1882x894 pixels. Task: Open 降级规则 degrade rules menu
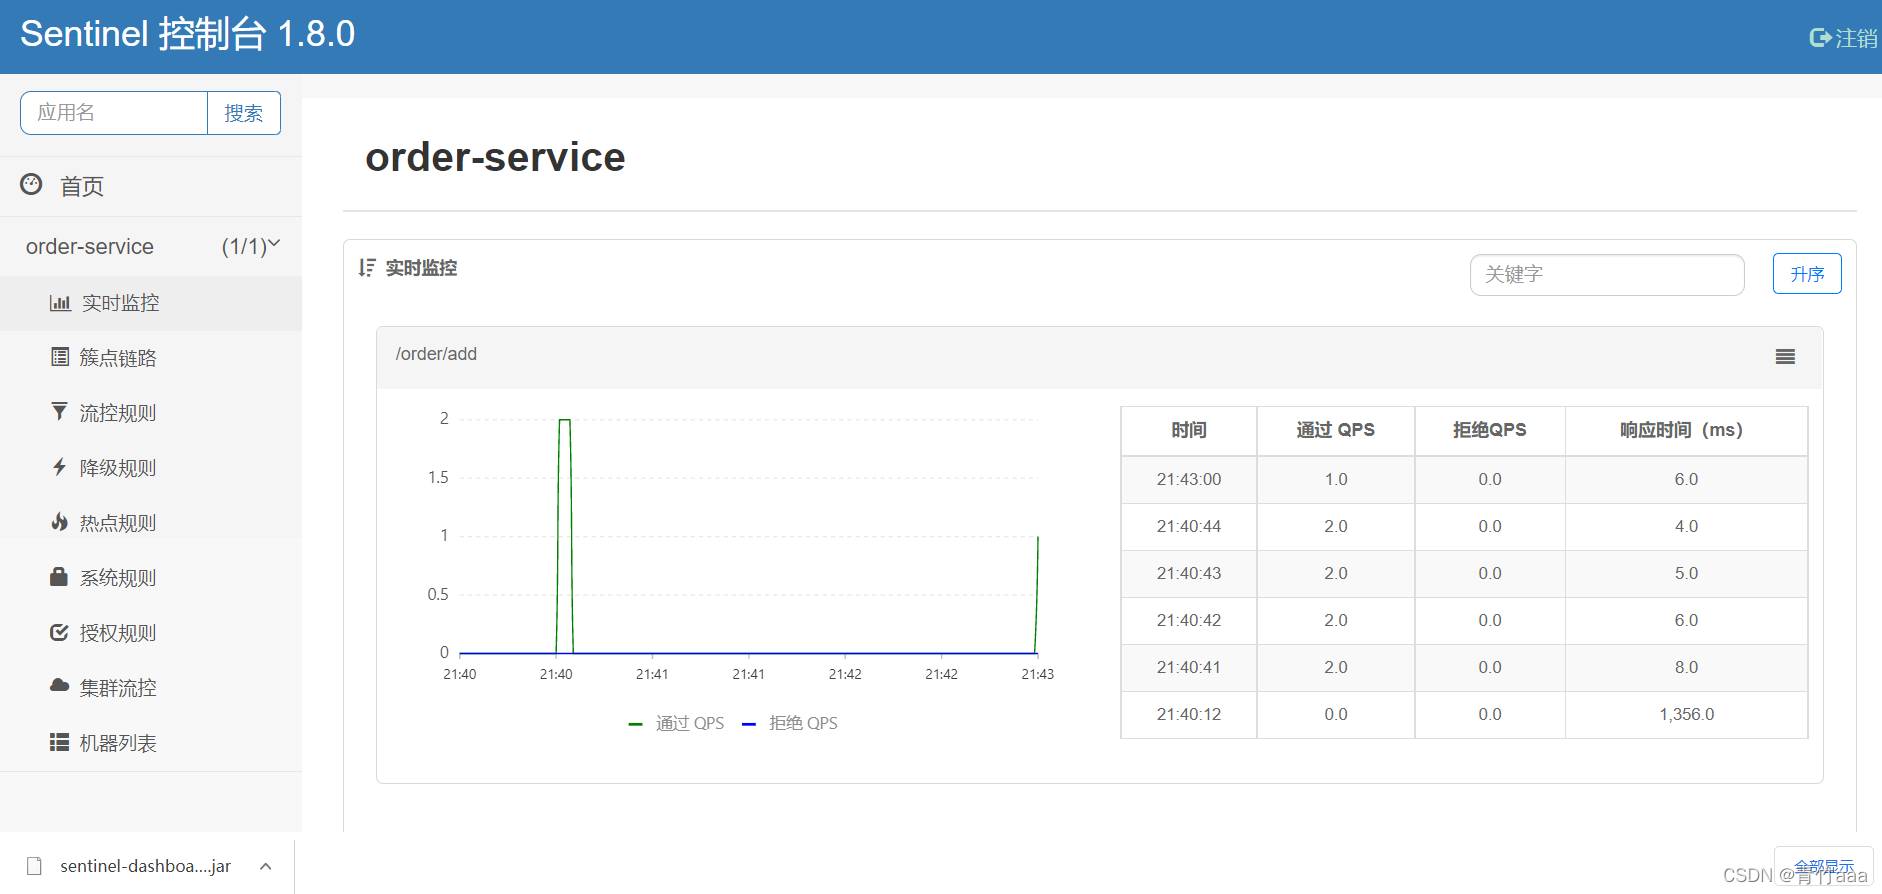coord(118,468)
